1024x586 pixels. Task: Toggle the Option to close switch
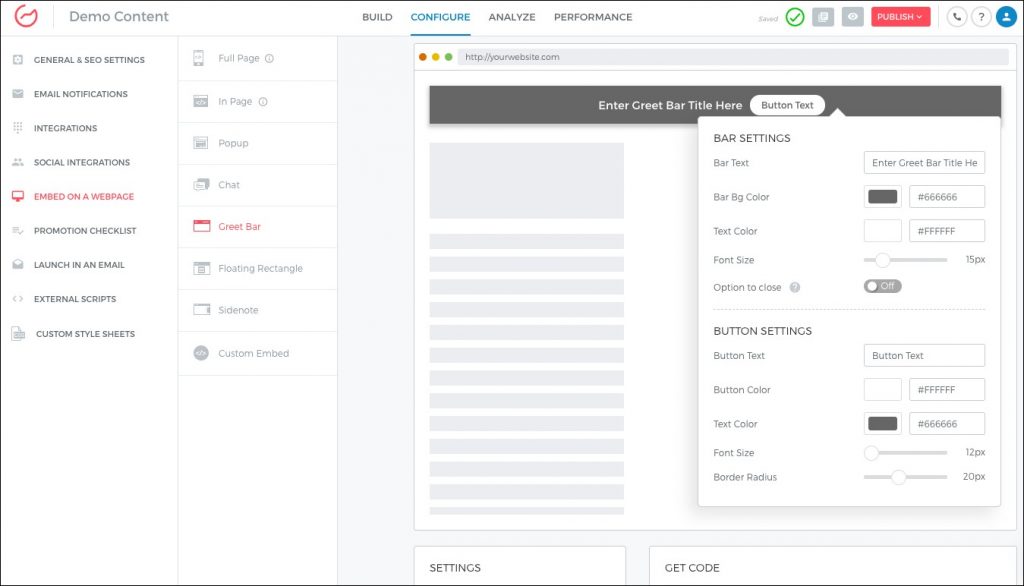coord(882,286)
